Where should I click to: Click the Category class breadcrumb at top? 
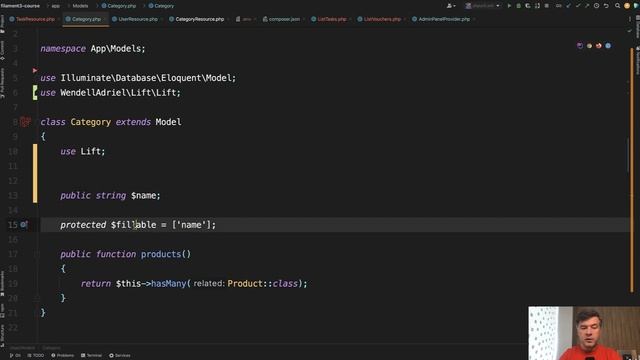point(161,6)
